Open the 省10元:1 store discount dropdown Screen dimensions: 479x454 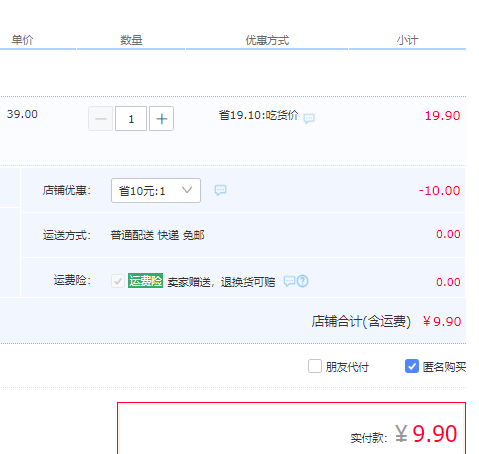point(156,190)
